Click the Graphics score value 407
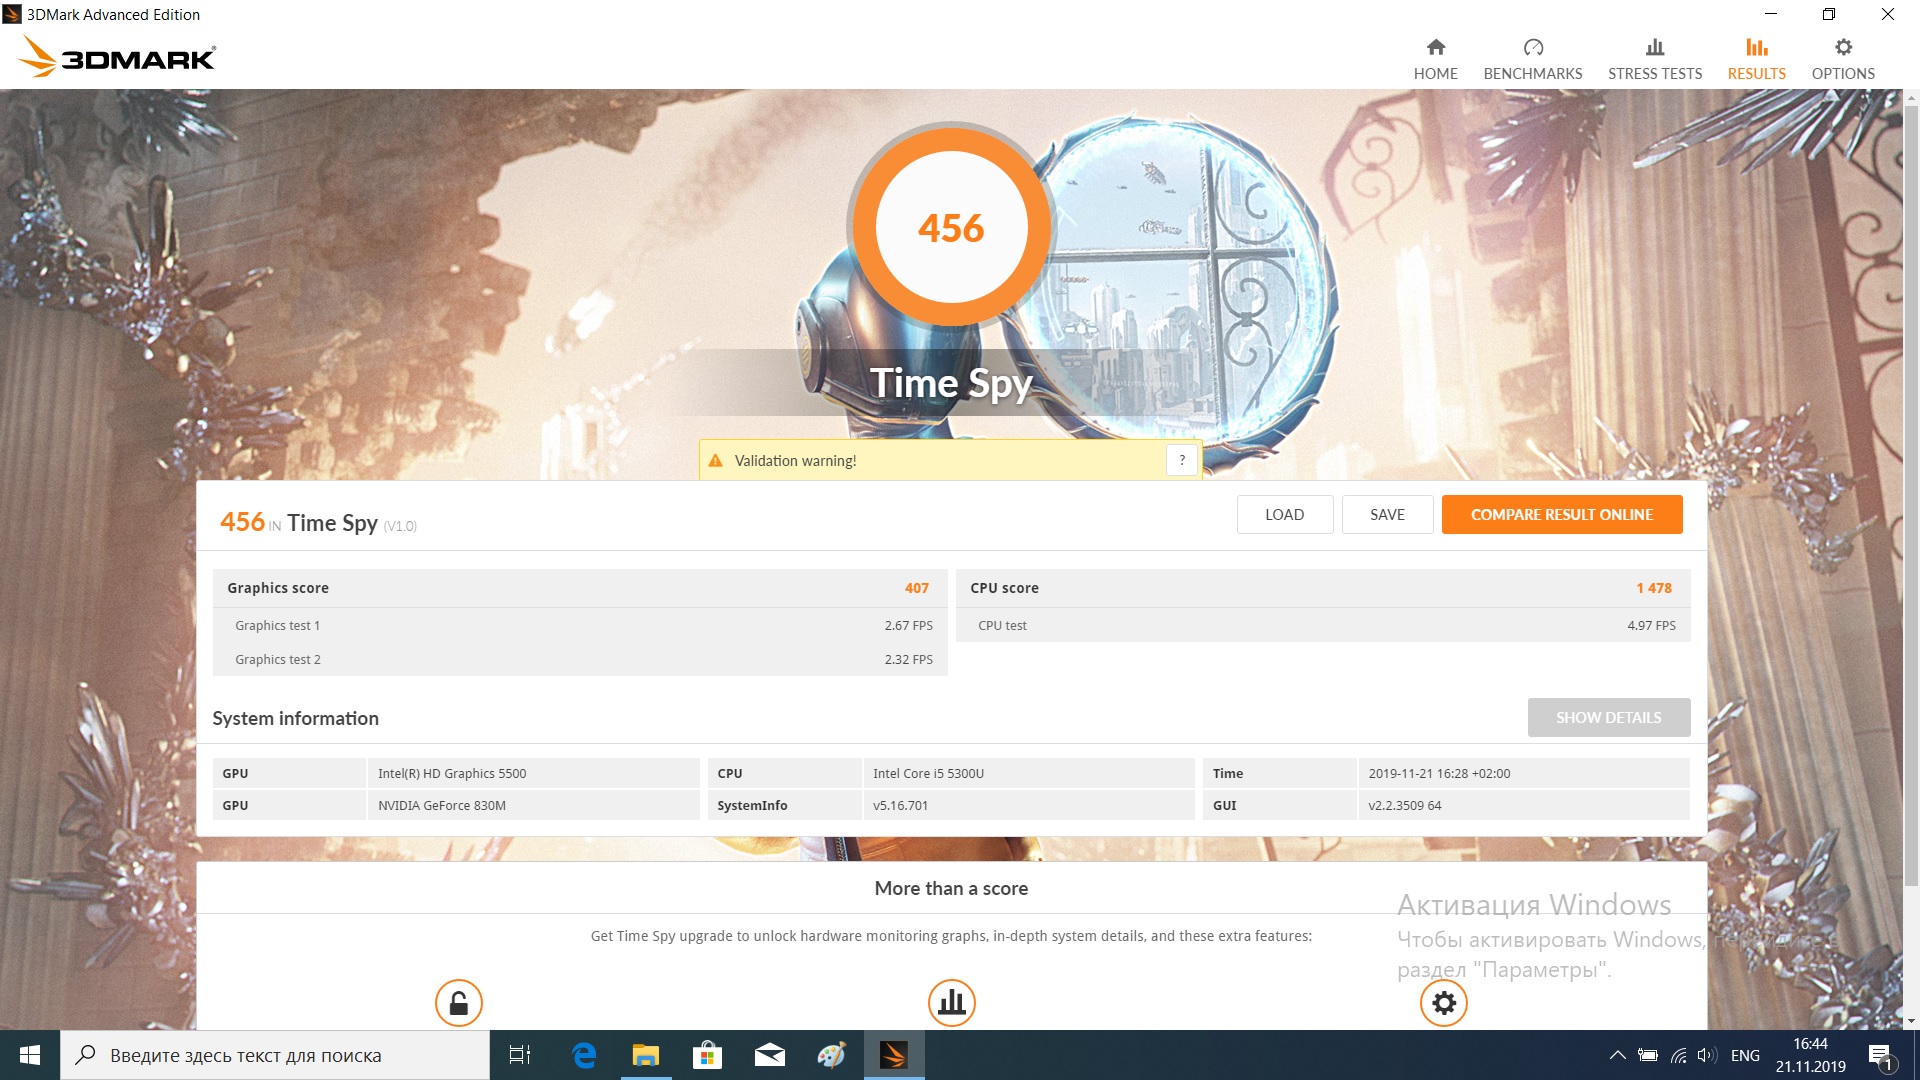The image size is (1920, 1080). click(917, 588)
